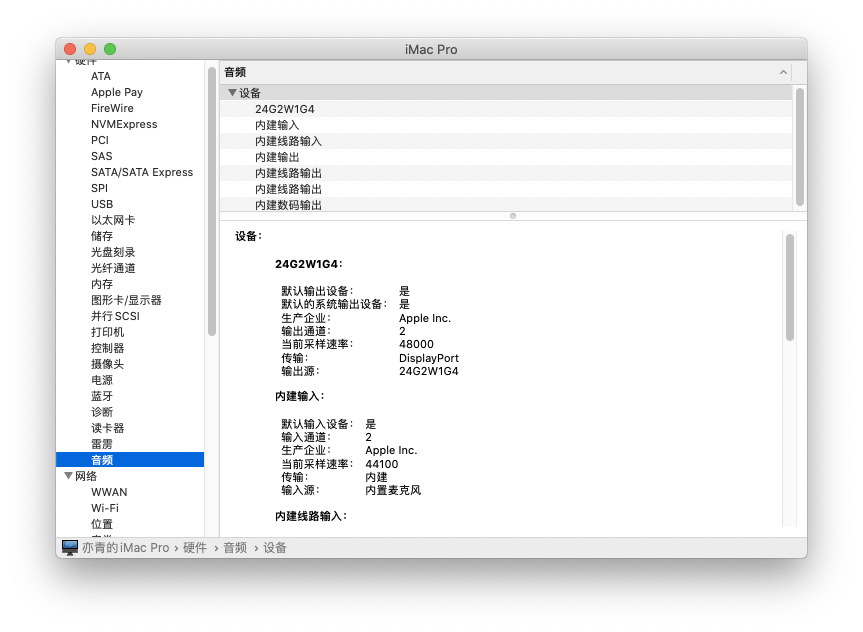Select 电源 in the sidebar
Image resolution: width=863 pixels, height=632 pixels.
click(102, 379)
